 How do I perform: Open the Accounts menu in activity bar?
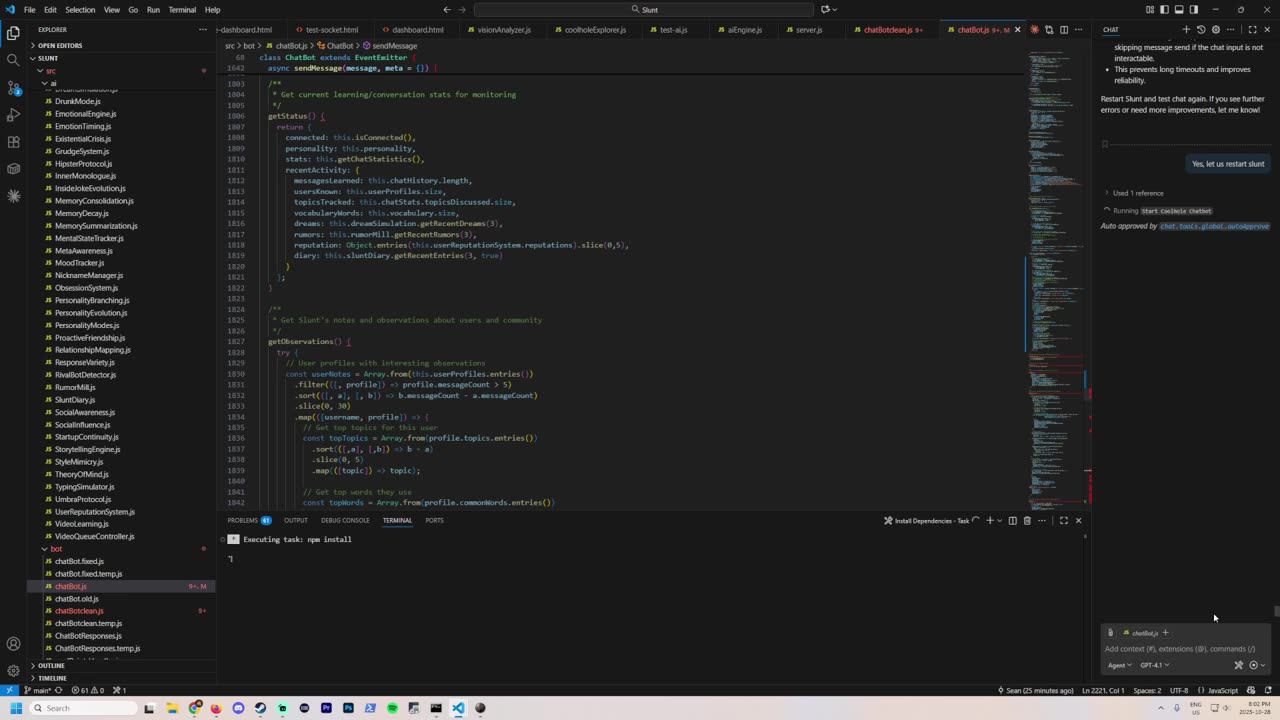(13, 644)
